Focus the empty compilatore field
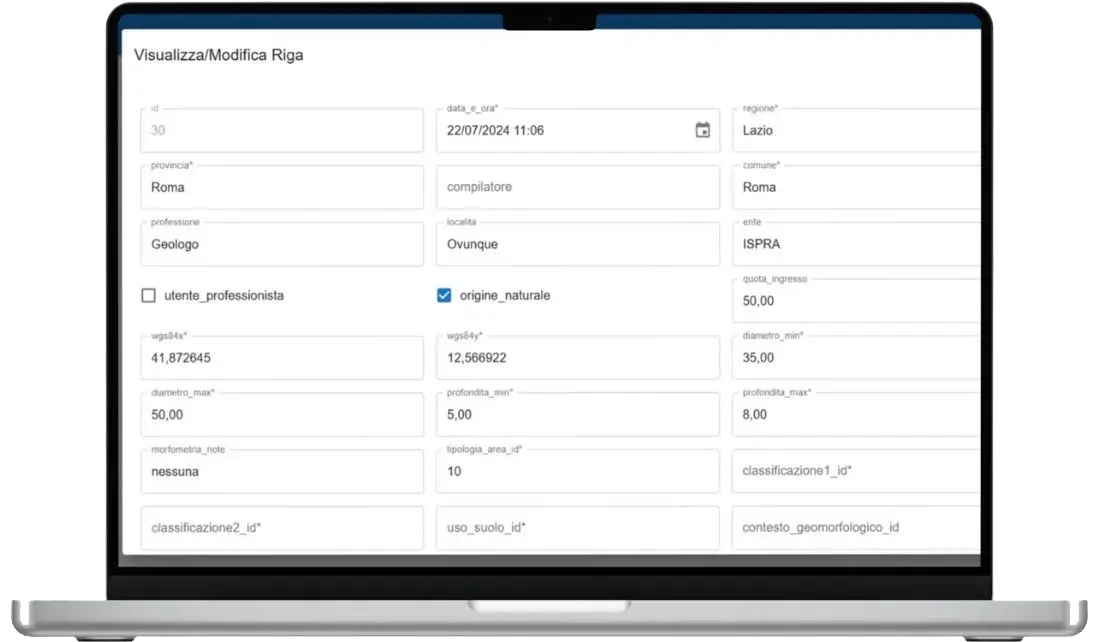 click(x=578, y=187)
